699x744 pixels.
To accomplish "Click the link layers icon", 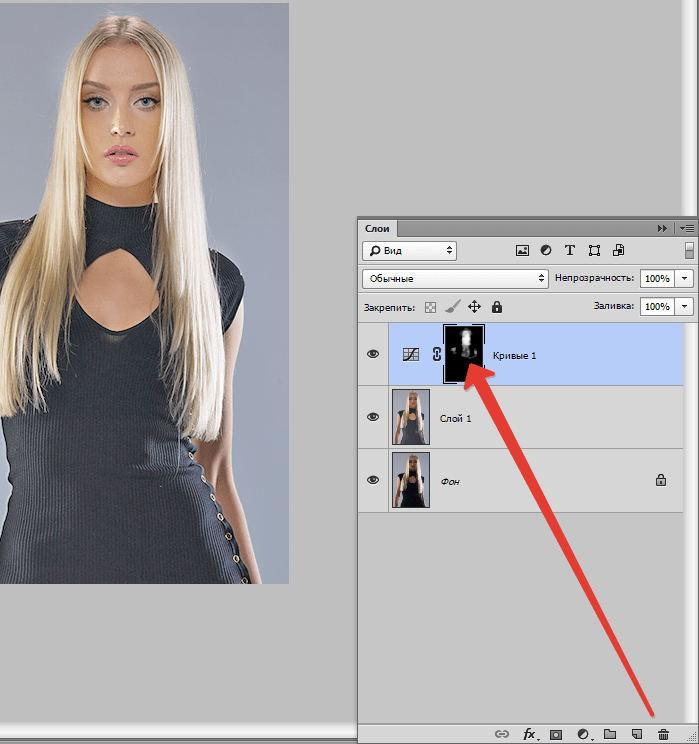I will coord(502,734).
